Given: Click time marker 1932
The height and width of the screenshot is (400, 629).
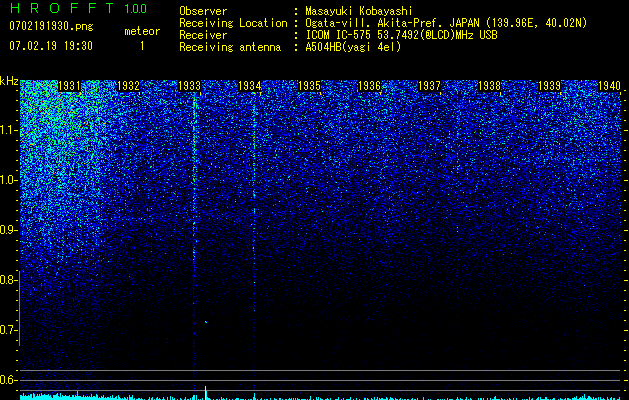Looking at the screenshot, I should 128,86.
